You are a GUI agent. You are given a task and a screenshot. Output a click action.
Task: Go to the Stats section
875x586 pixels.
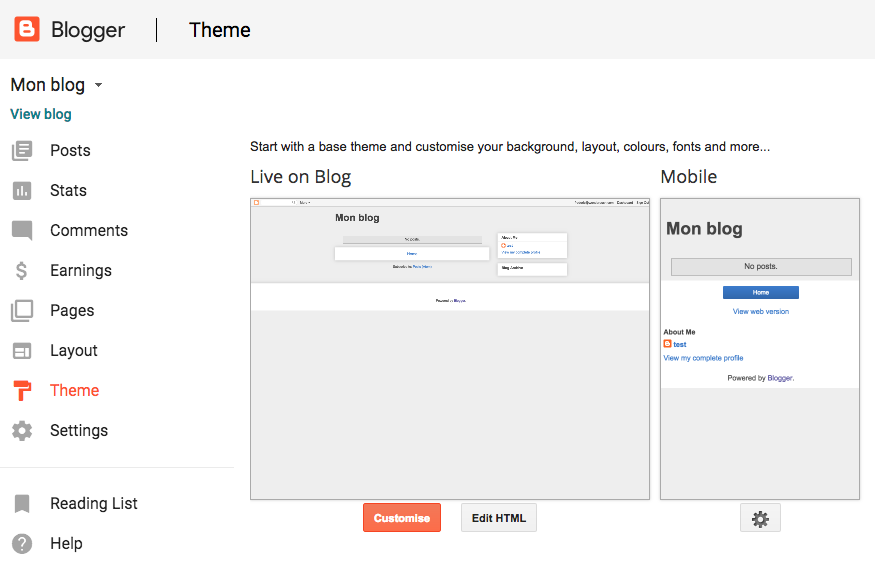tap(68, 191)
